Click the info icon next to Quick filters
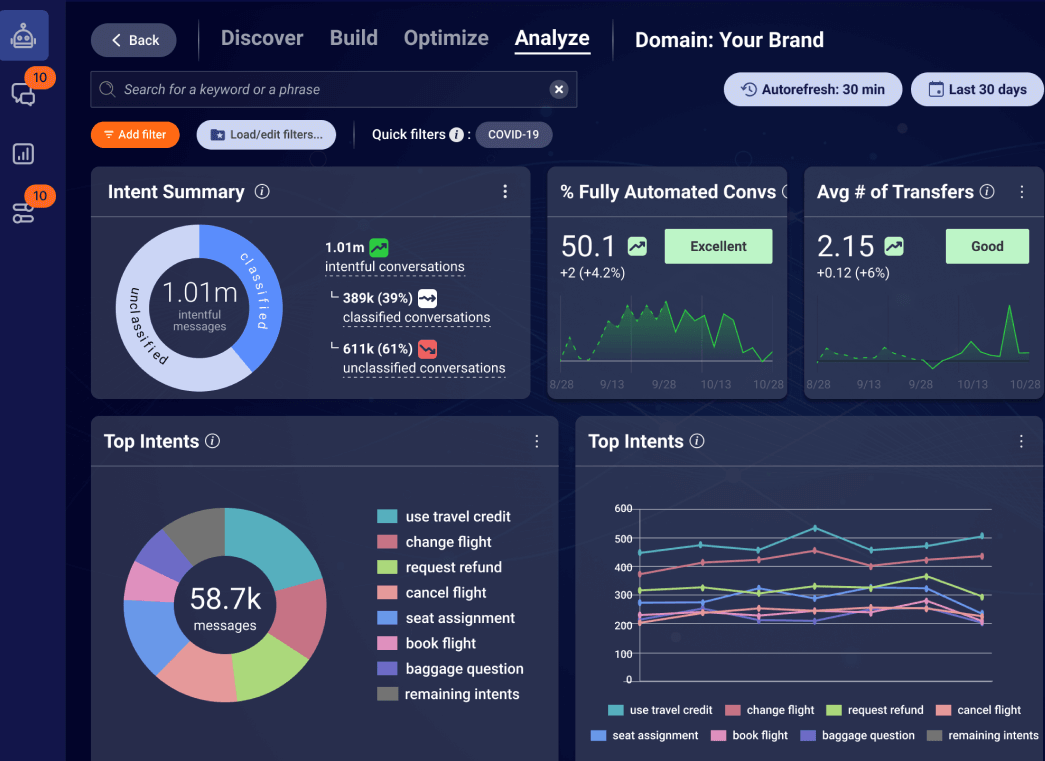The height and width of the screenshot is (761, 1045). 457,134
